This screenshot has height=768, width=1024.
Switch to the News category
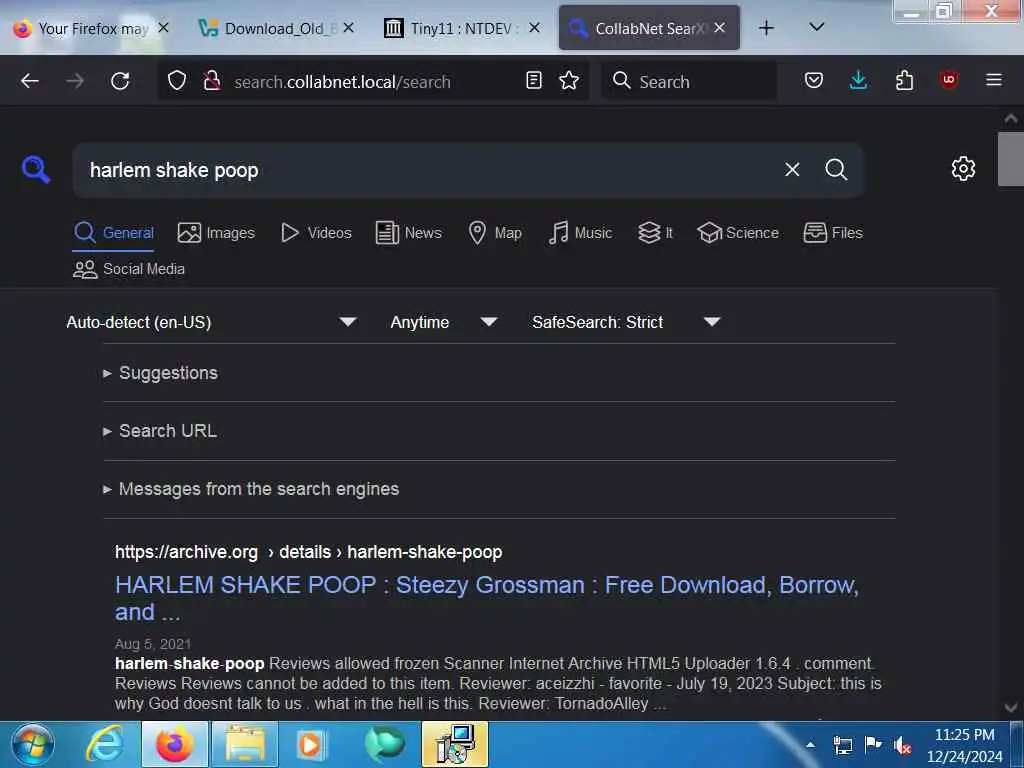[x=409, y=232]
